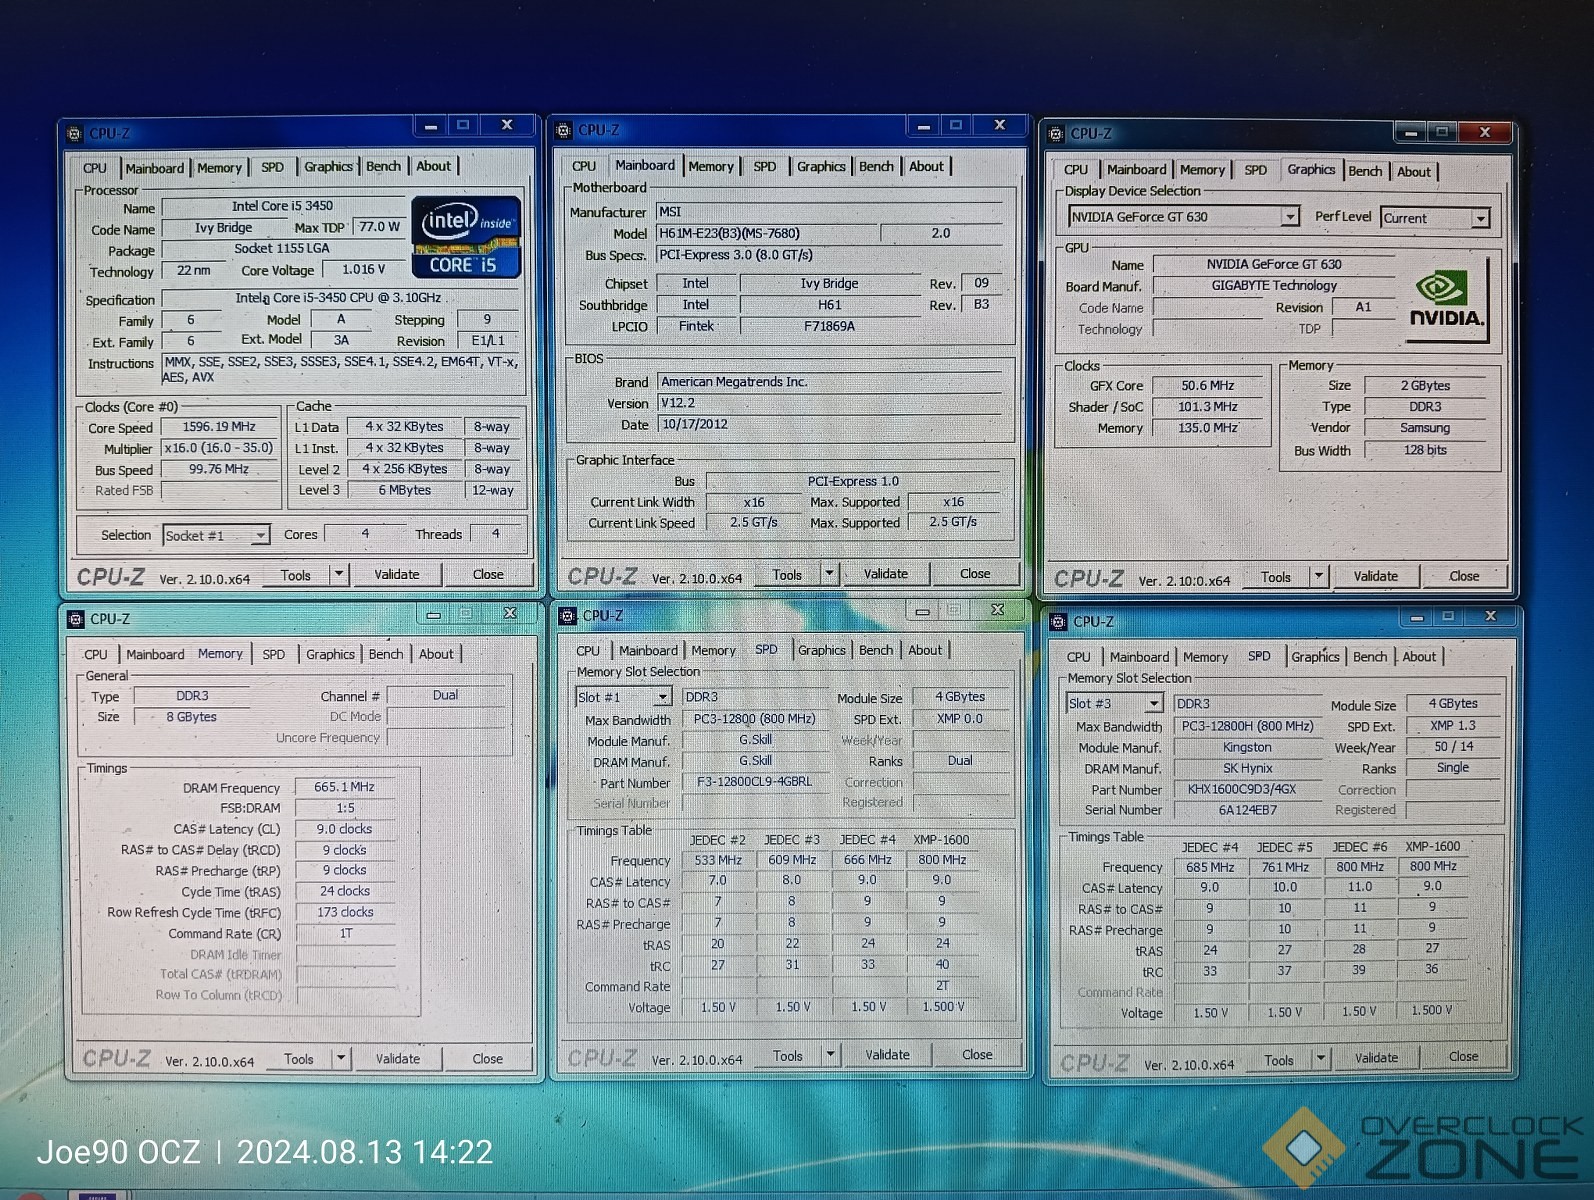Screen dimensions: 1594x1200
Task: Click the Core Speed value '1596.19 MHz'
Action: click(x=219, y=427)
